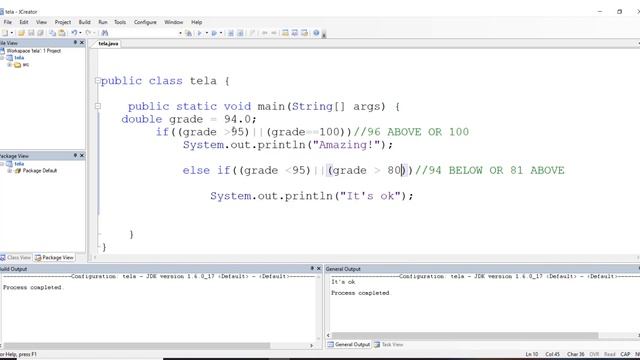Open the Configure menu
Screen dimensions: 640x360
click(x=145, y=22)
